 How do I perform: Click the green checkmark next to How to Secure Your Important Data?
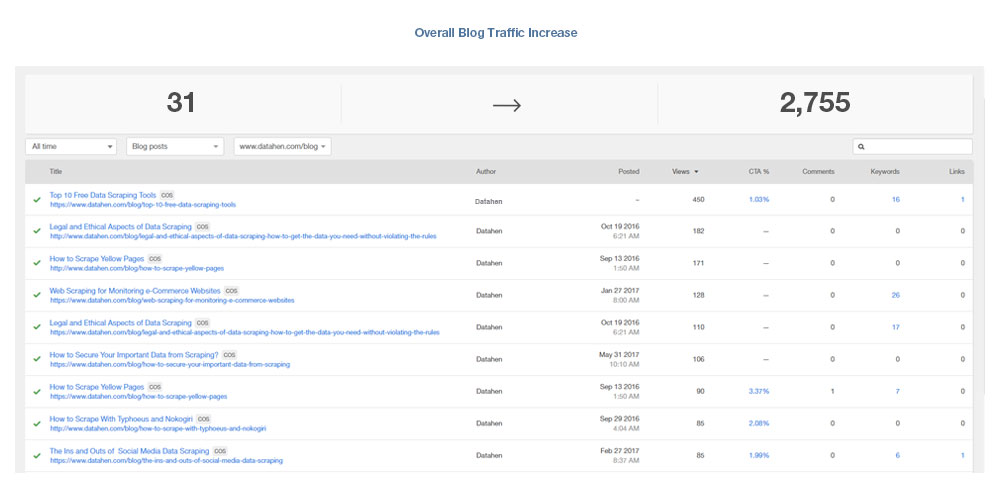pyautogui.click(x=37, y=359)
